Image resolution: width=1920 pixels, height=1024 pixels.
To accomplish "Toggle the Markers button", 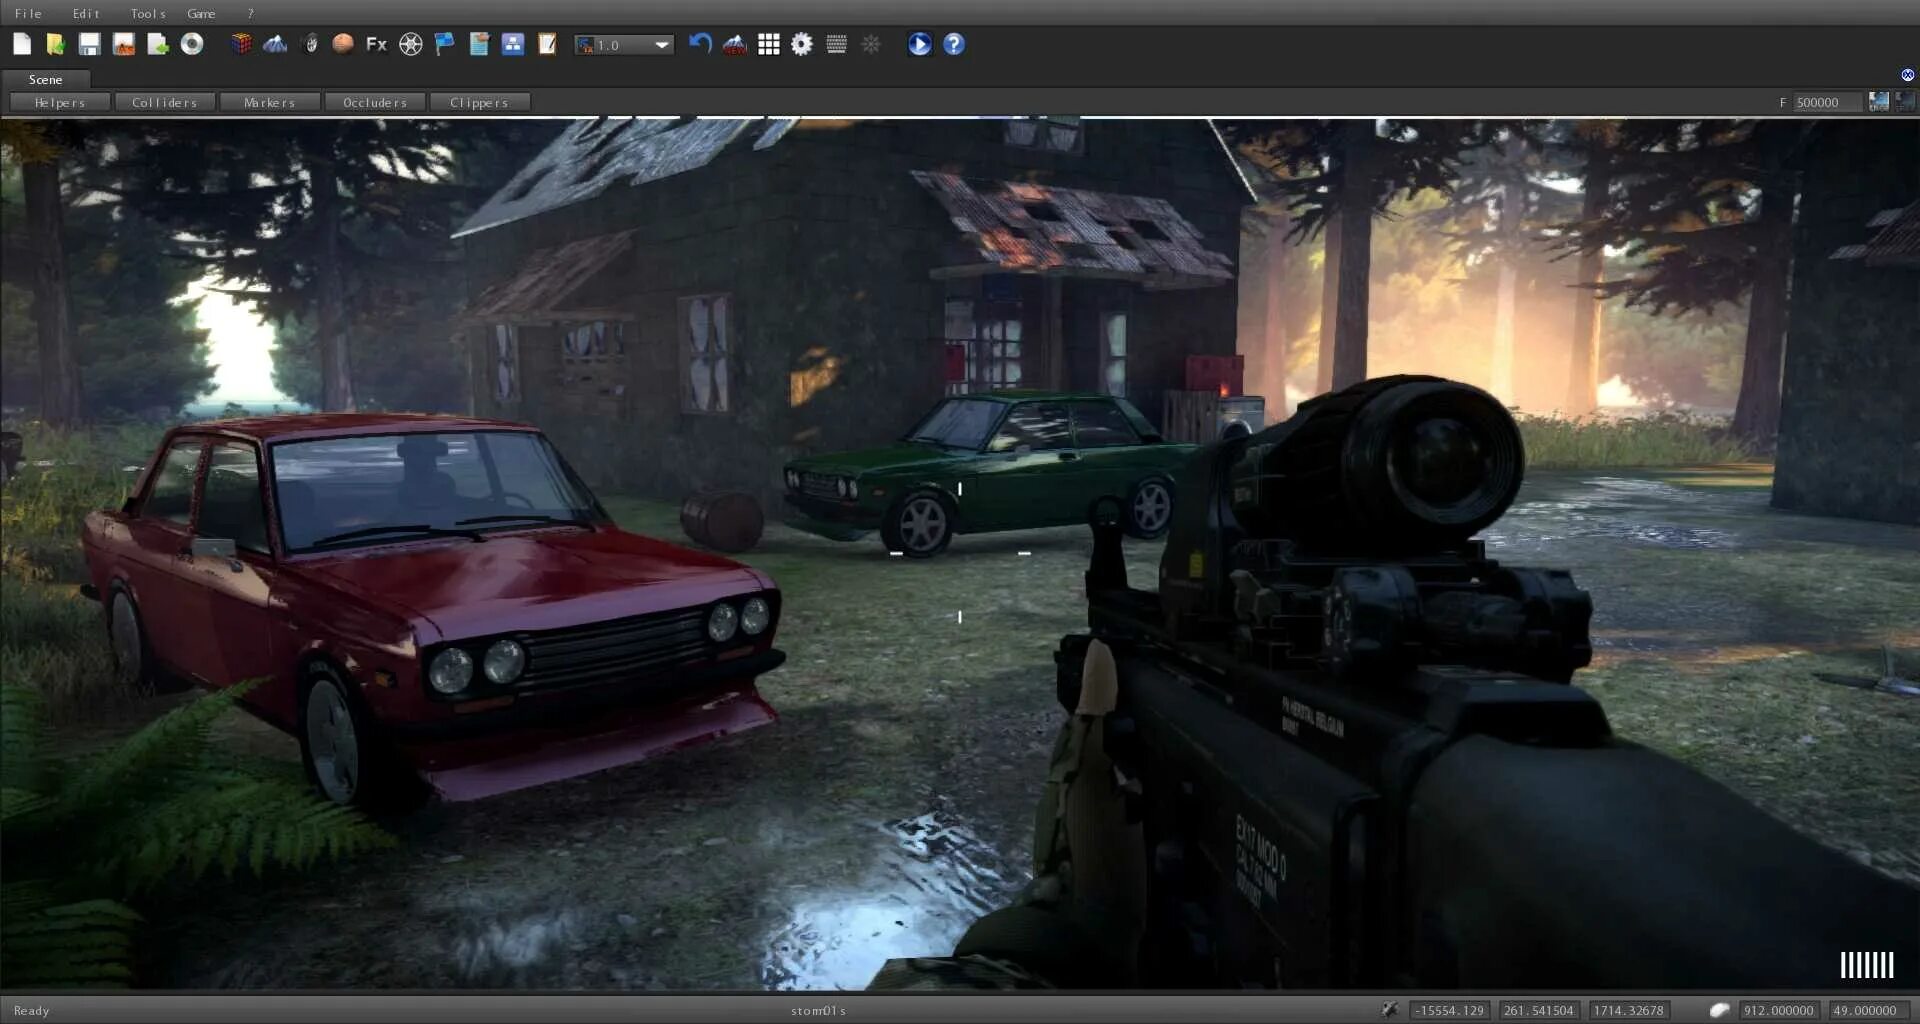I will pyautogui.click(x=270, y=102).
